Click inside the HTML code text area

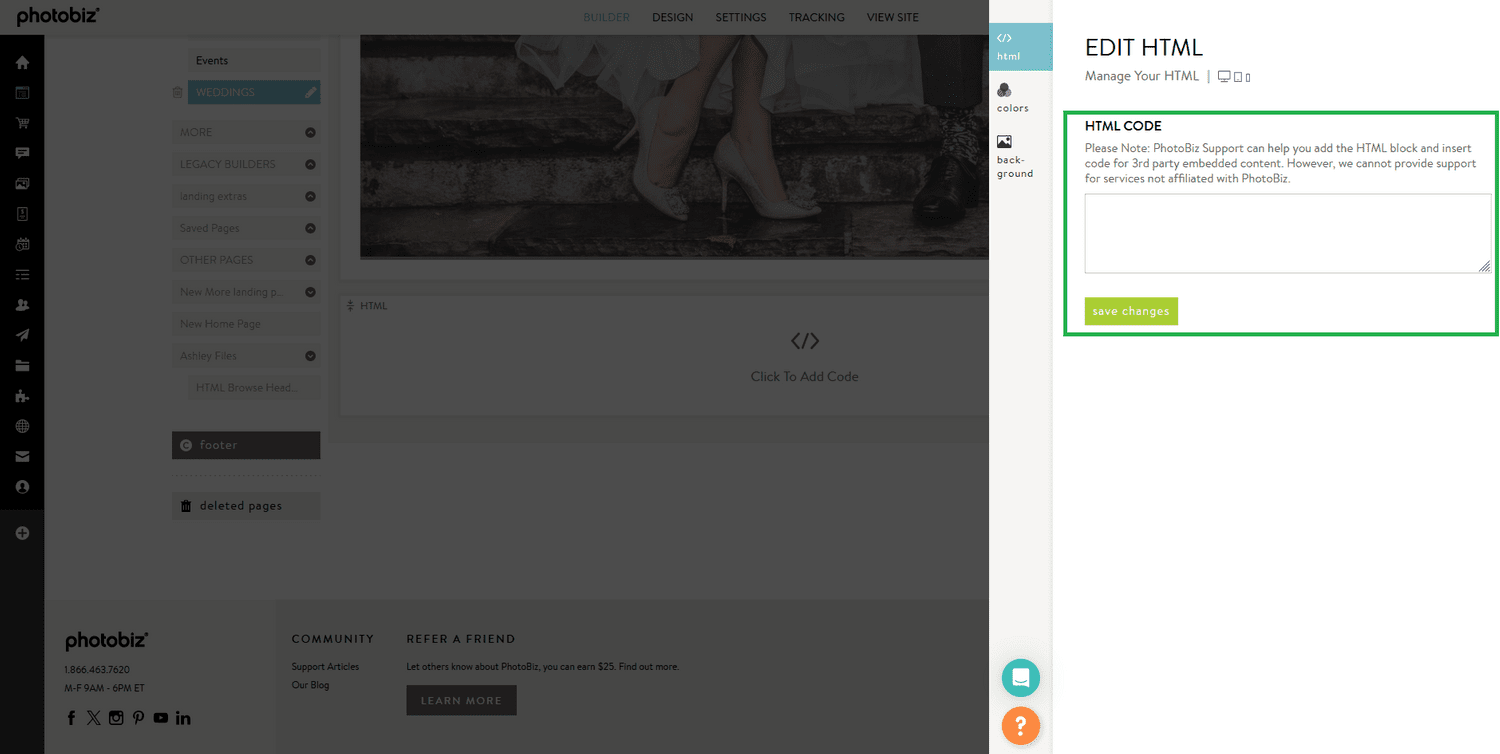tap(1286, 232)
